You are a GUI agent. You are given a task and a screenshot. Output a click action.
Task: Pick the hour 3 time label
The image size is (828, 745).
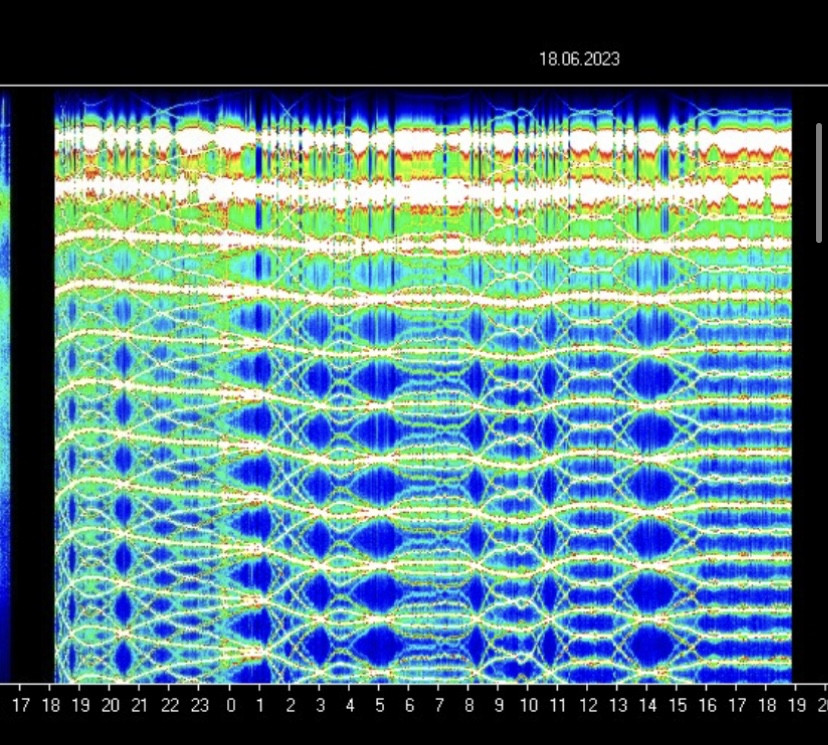[x=320, y=706]
